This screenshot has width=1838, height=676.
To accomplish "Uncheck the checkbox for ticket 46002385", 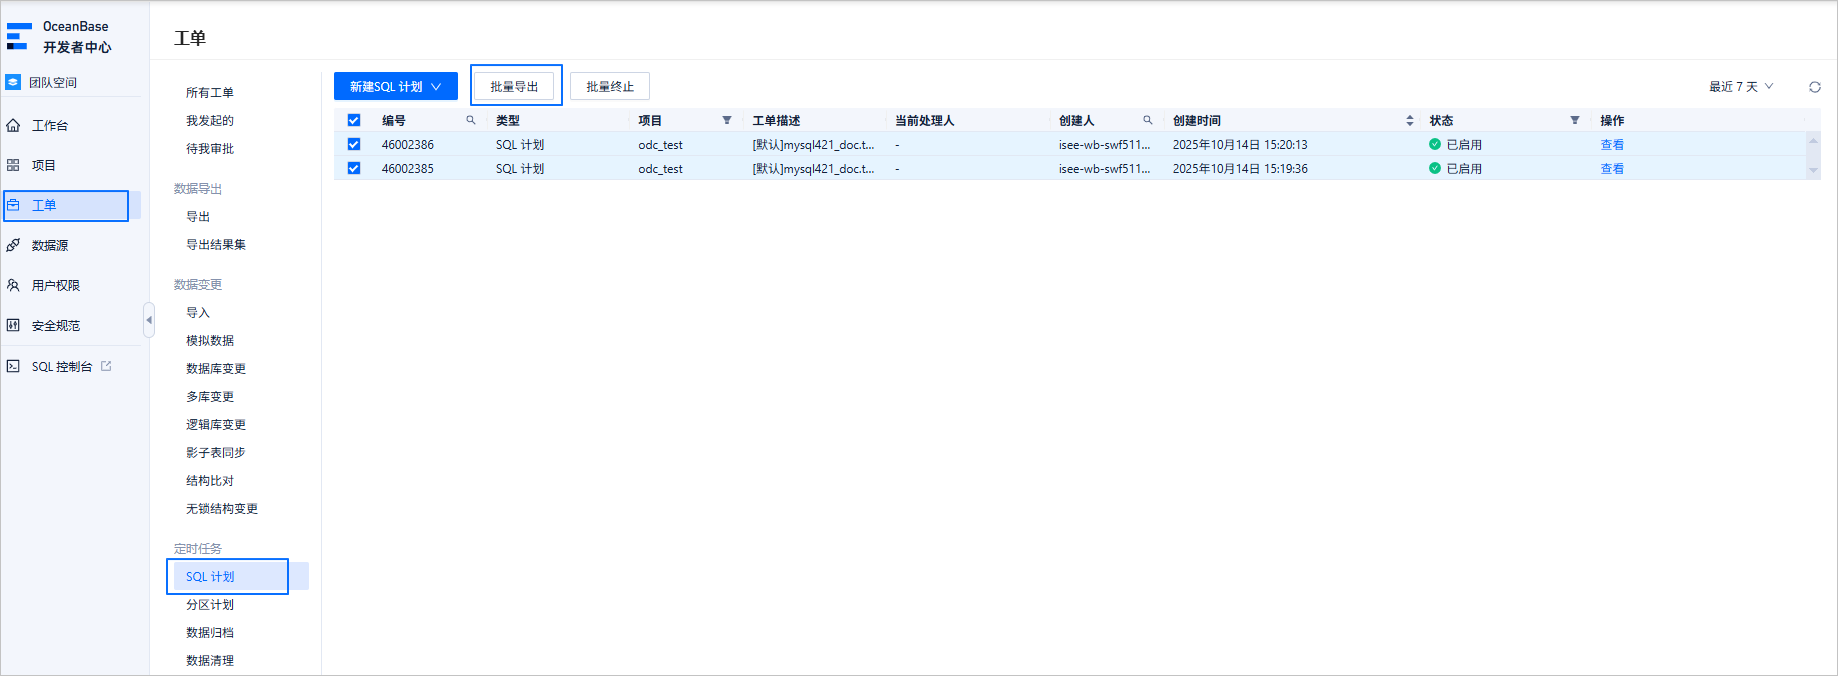I will coord(354,168).
